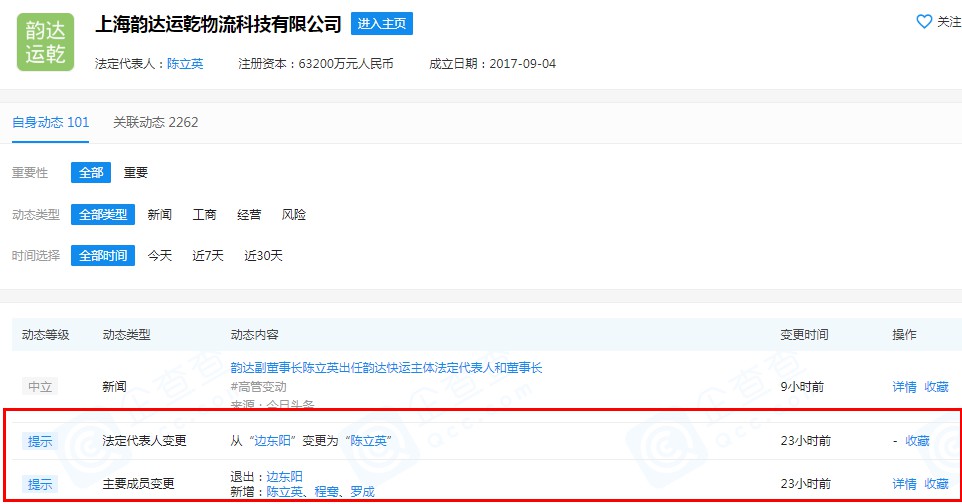
Task: Click the 动态类型 column header
Action: [x=126, y=335]
